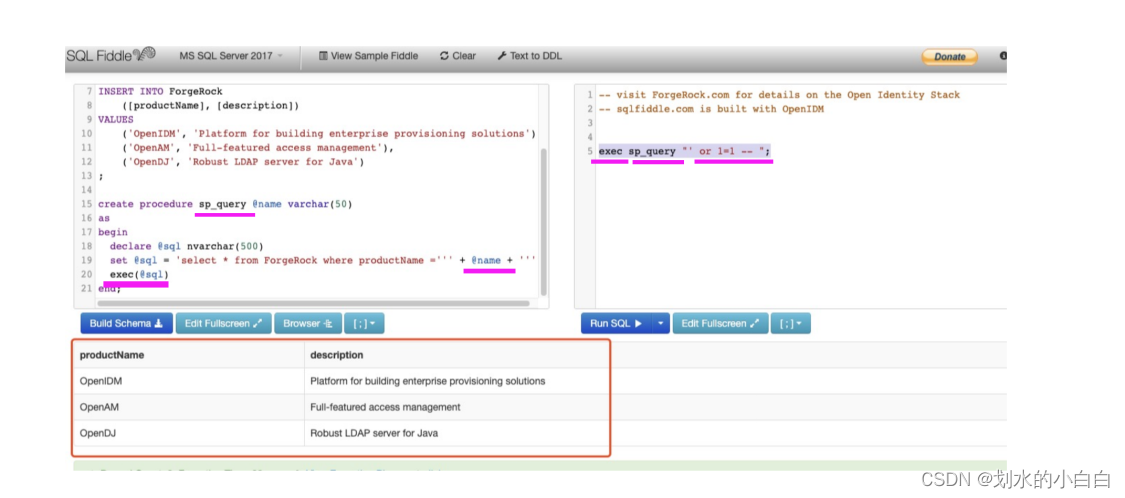Select the OpenDJ cell
Image resolution: width=1125 pixels, height=498 pixels.
tap(189, 433)
